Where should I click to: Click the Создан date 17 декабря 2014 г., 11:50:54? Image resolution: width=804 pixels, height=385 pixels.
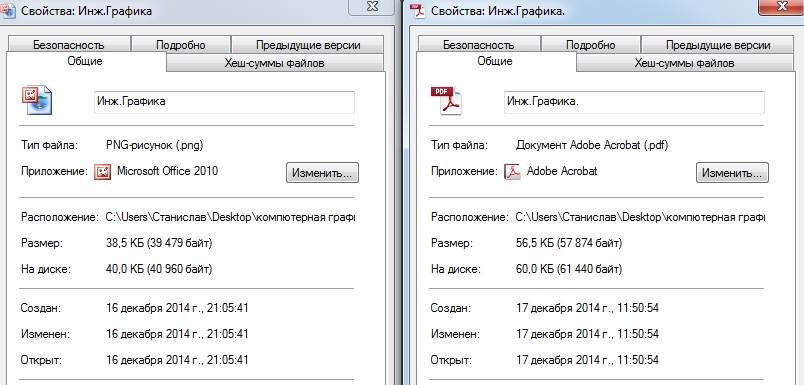tap(588, 308)
